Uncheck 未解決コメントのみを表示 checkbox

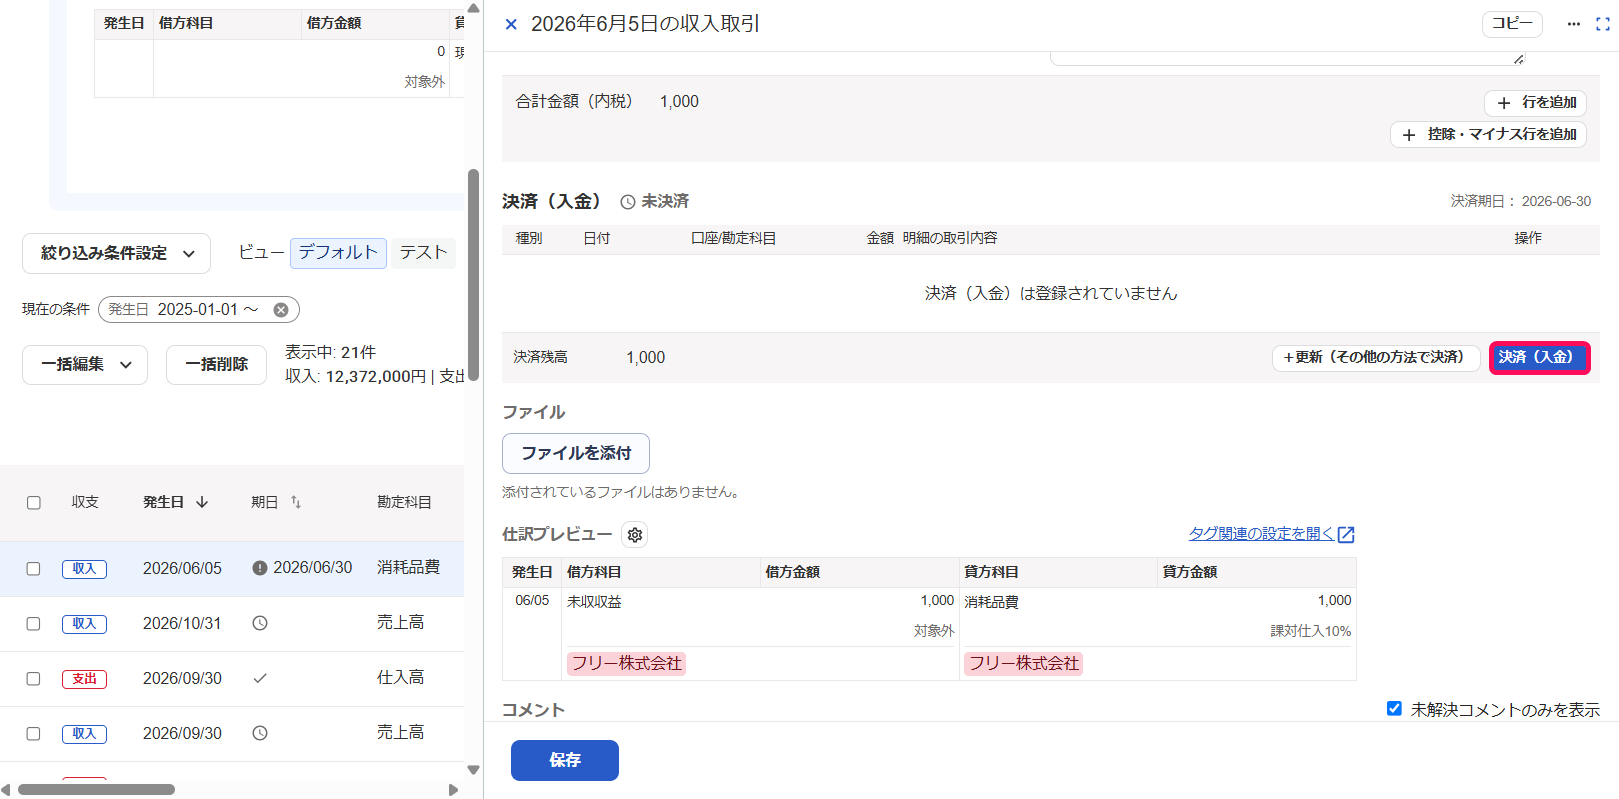pyautogui.click(x=1394, y=709)
